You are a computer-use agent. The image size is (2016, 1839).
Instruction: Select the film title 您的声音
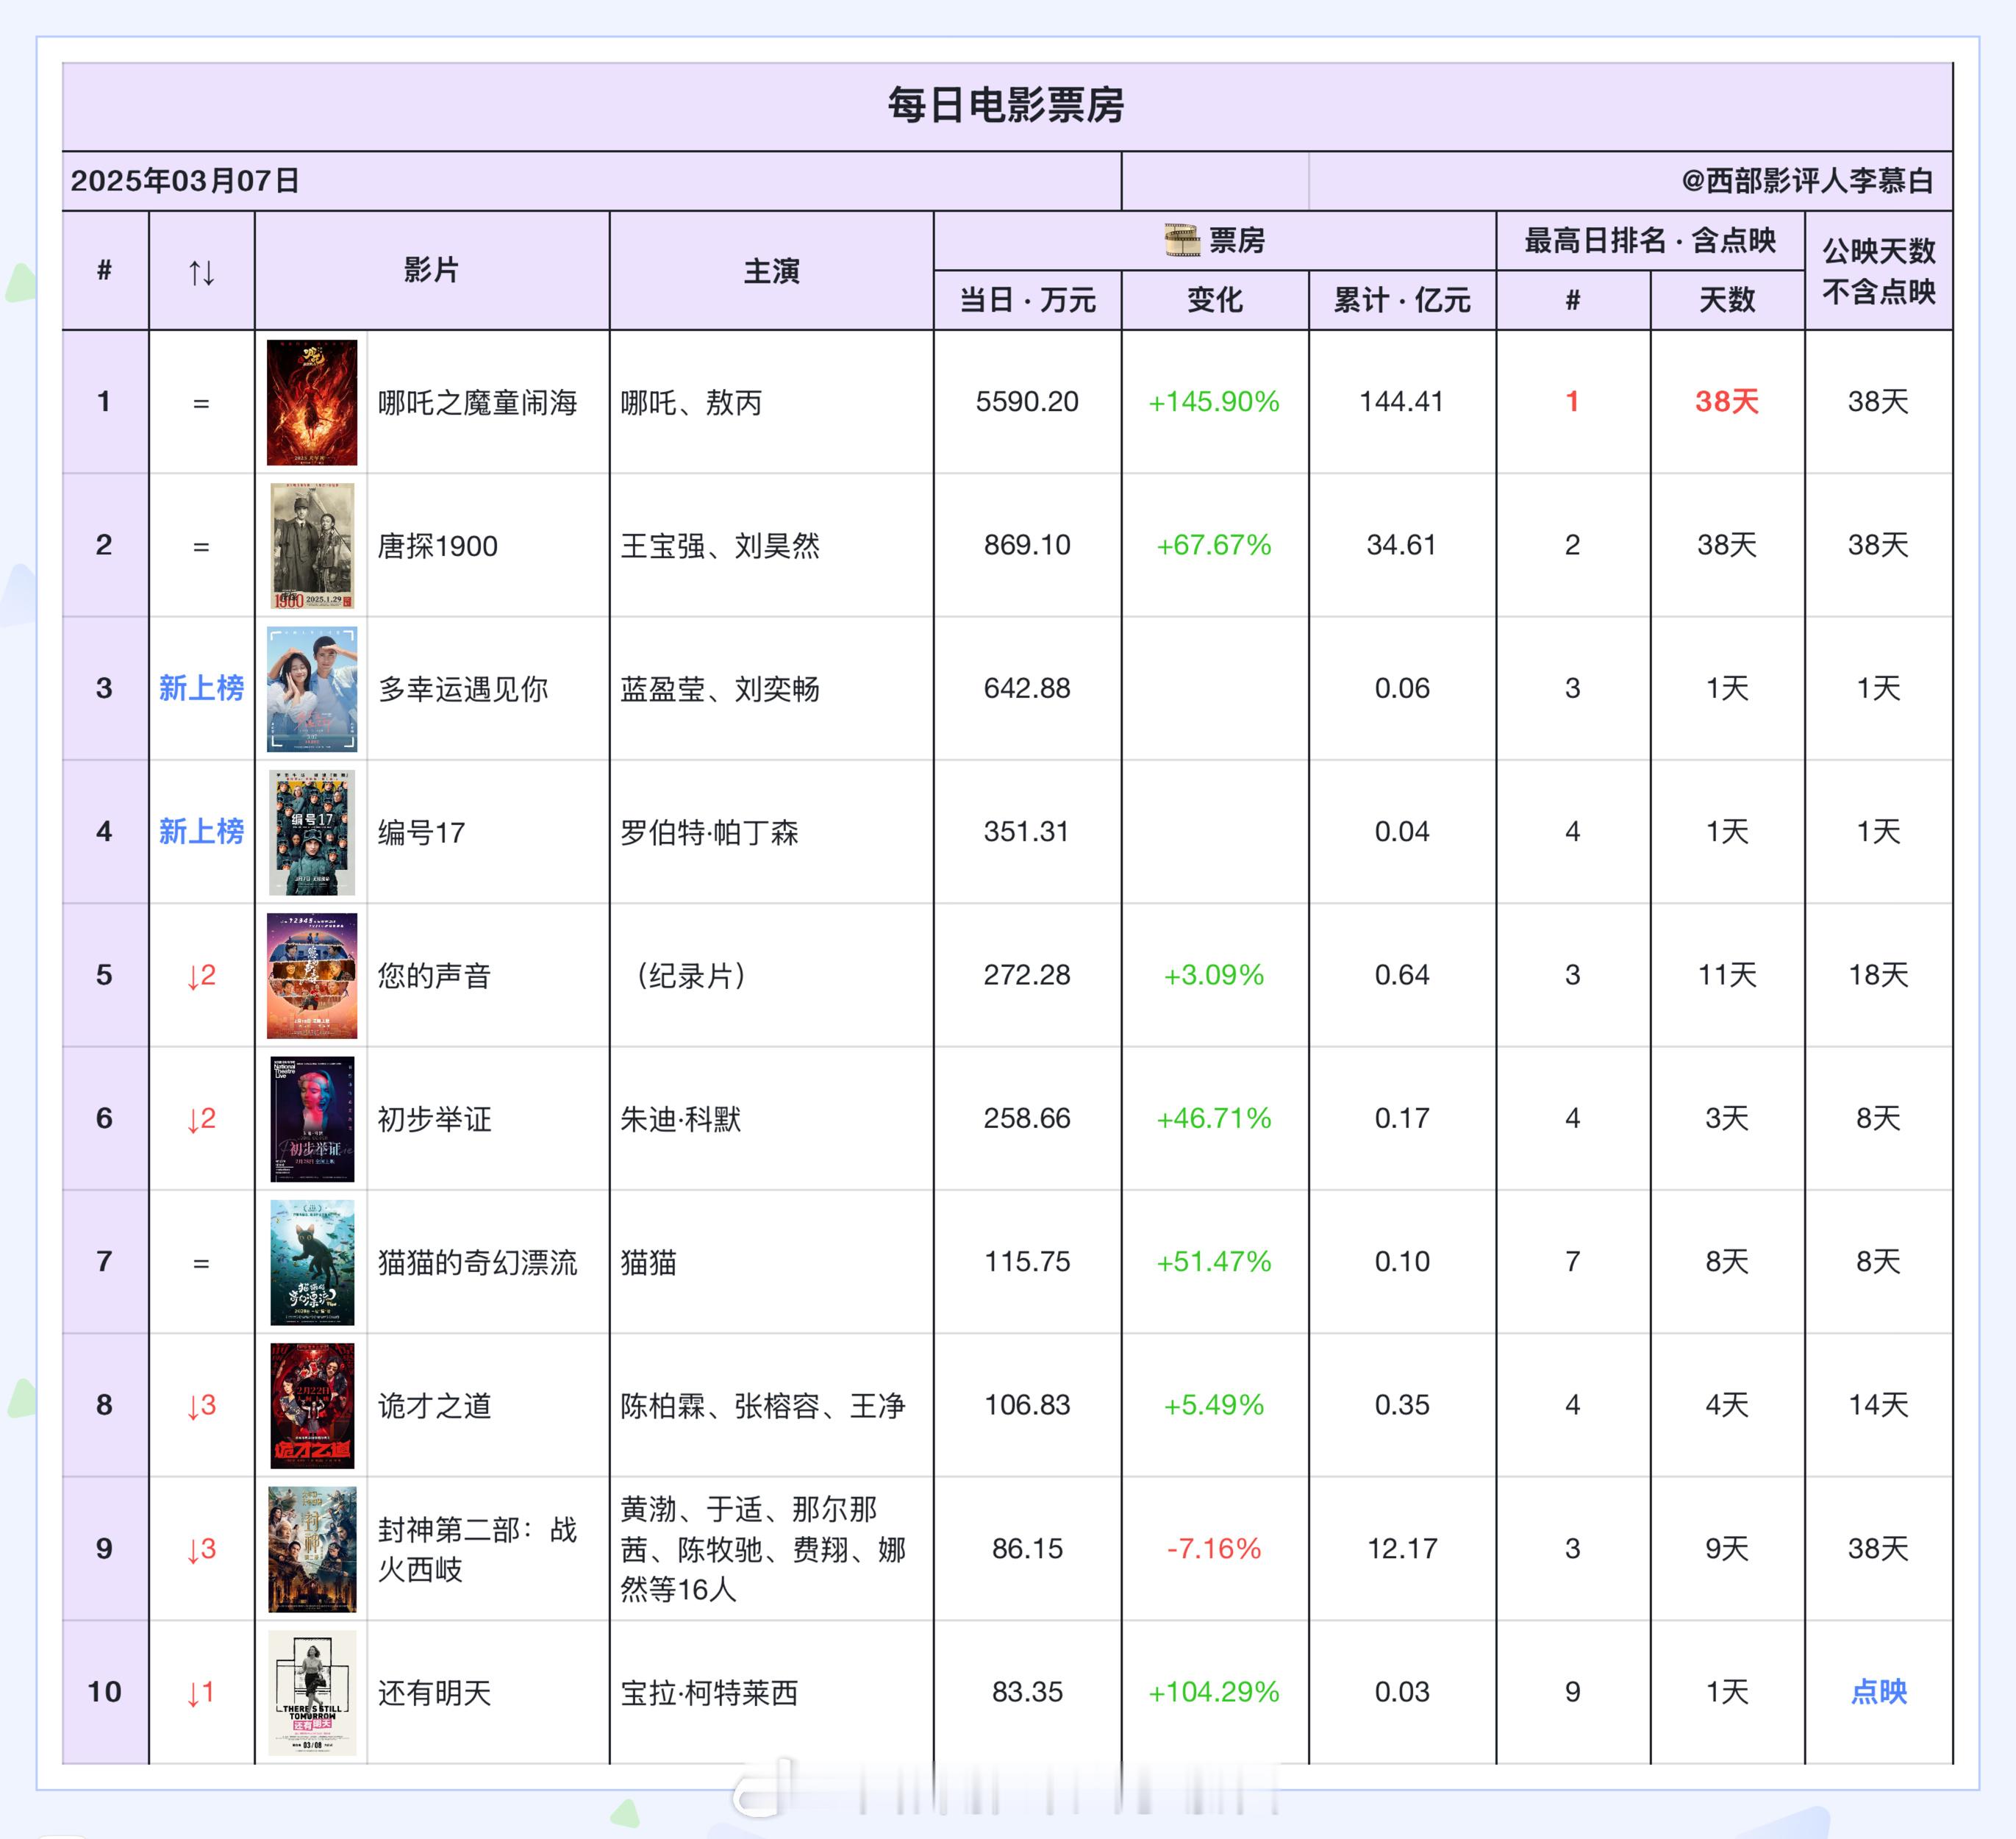[434, 975]
